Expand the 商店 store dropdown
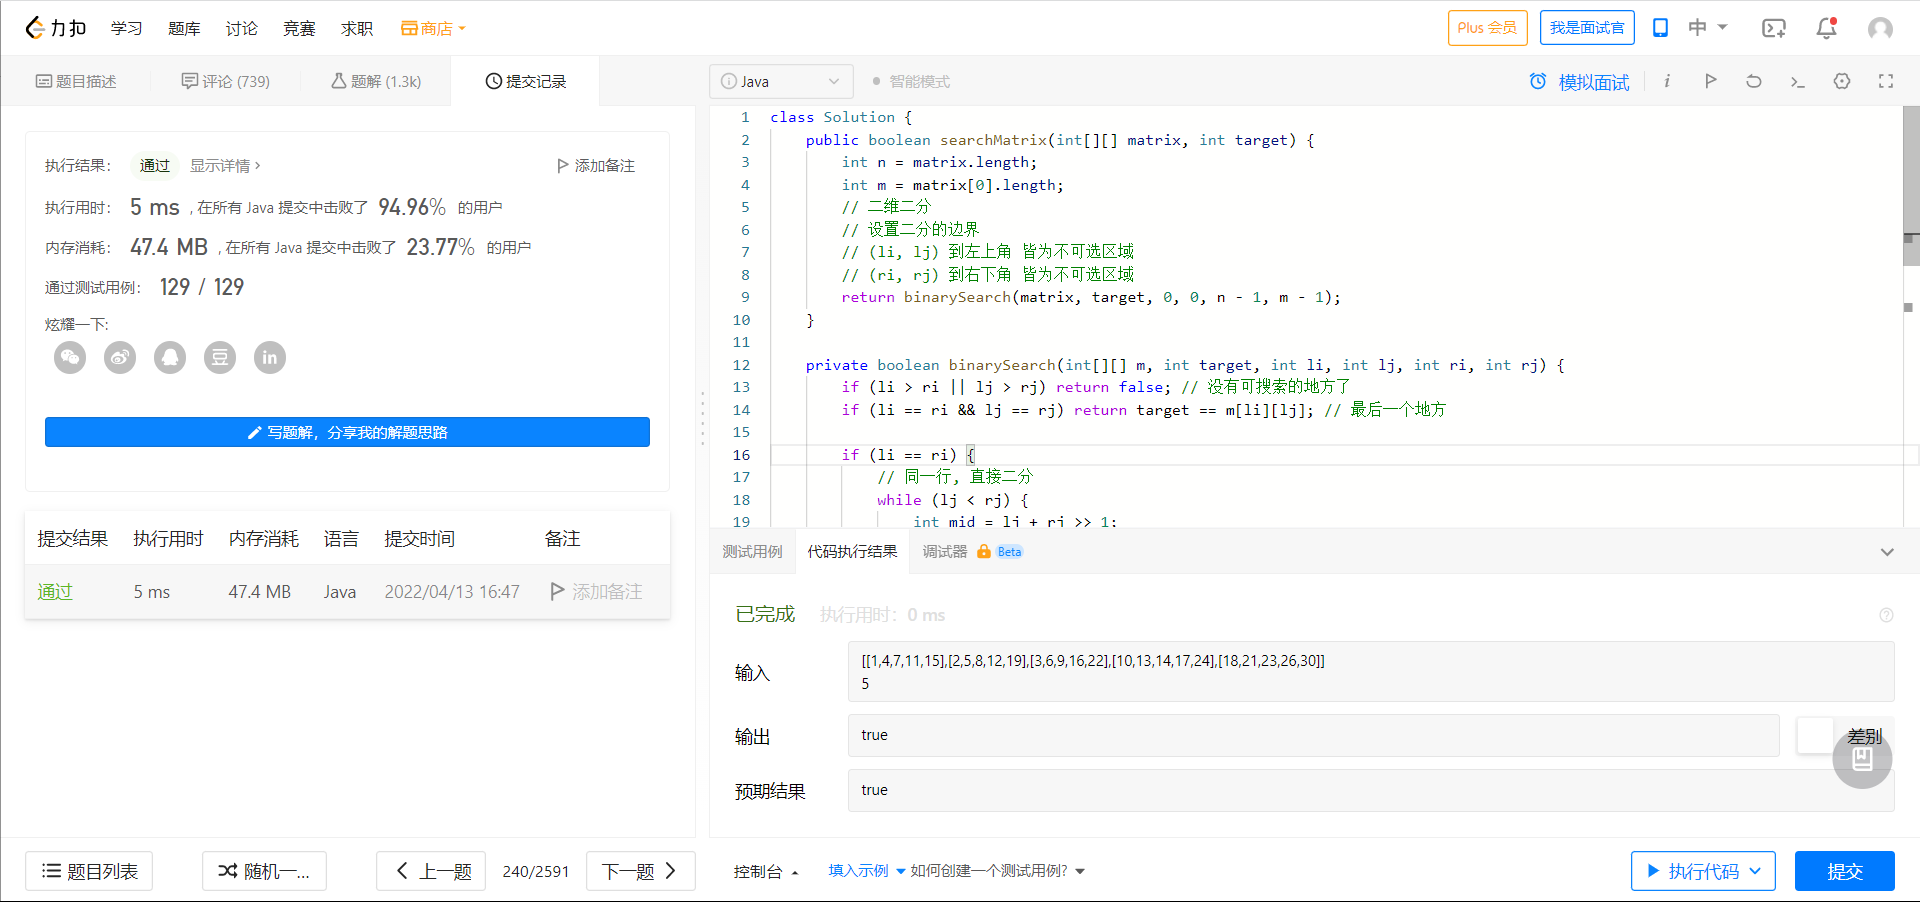The height and width of the screenshot is (902, 1920). coord(433,28)
